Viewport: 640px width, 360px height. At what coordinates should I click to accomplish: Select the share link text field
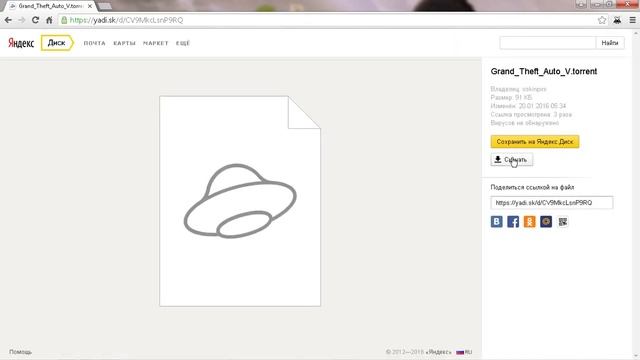[551, 202]
